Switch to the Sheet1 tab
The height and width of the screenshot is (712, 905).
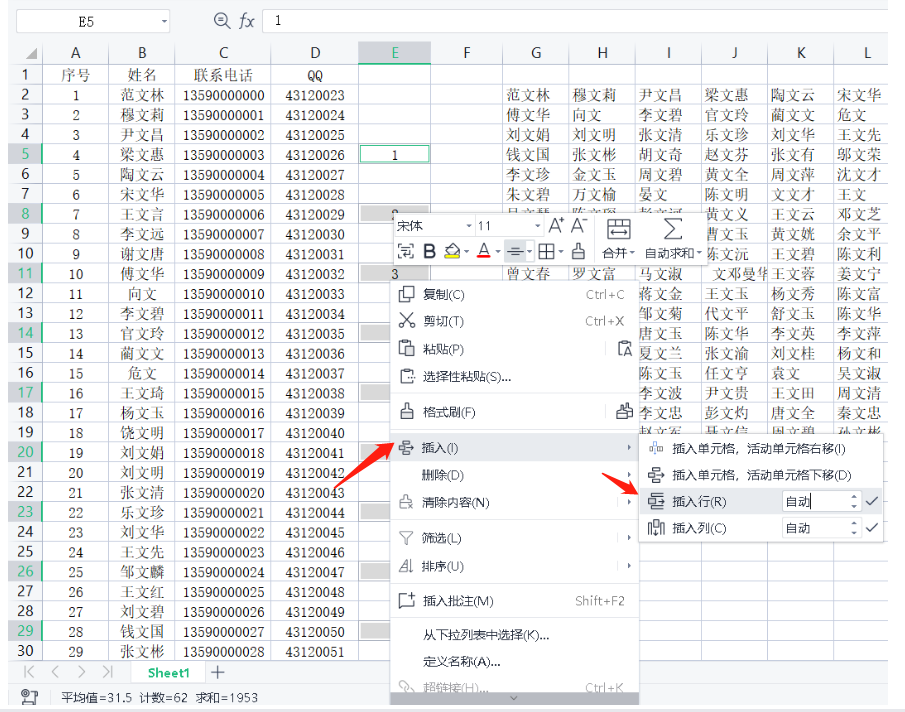point(169,673)
